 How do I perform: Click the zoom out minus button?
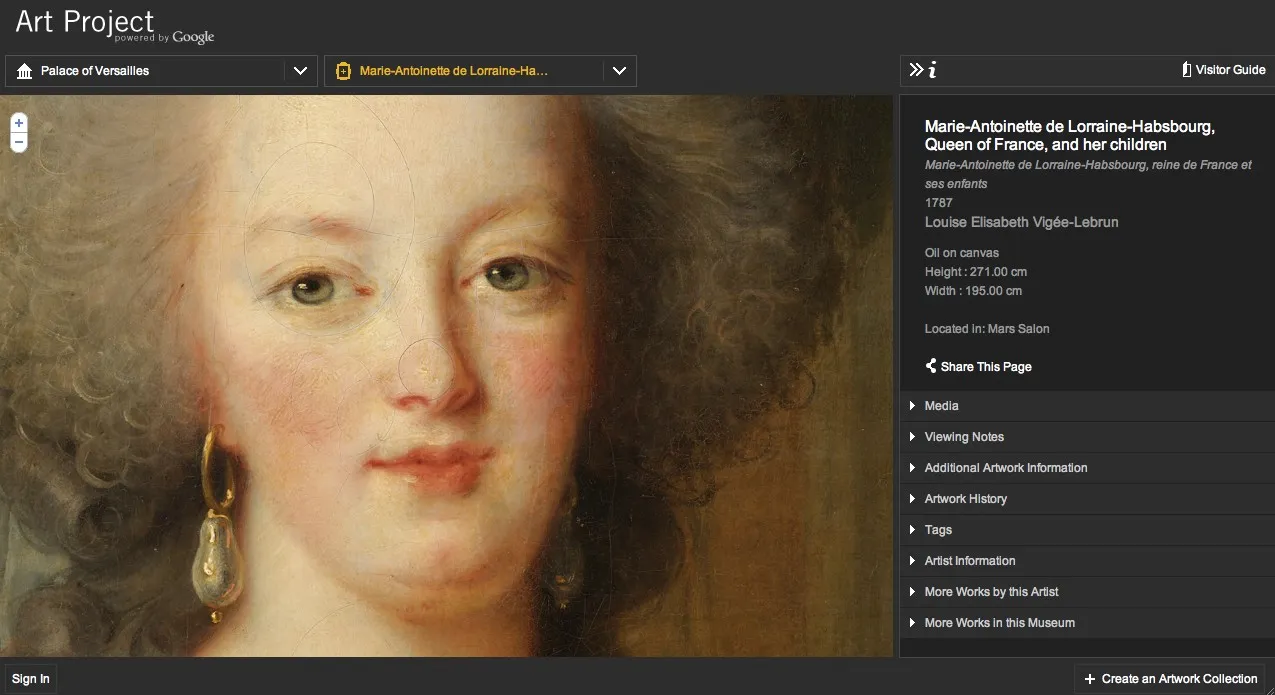point(19,143)
